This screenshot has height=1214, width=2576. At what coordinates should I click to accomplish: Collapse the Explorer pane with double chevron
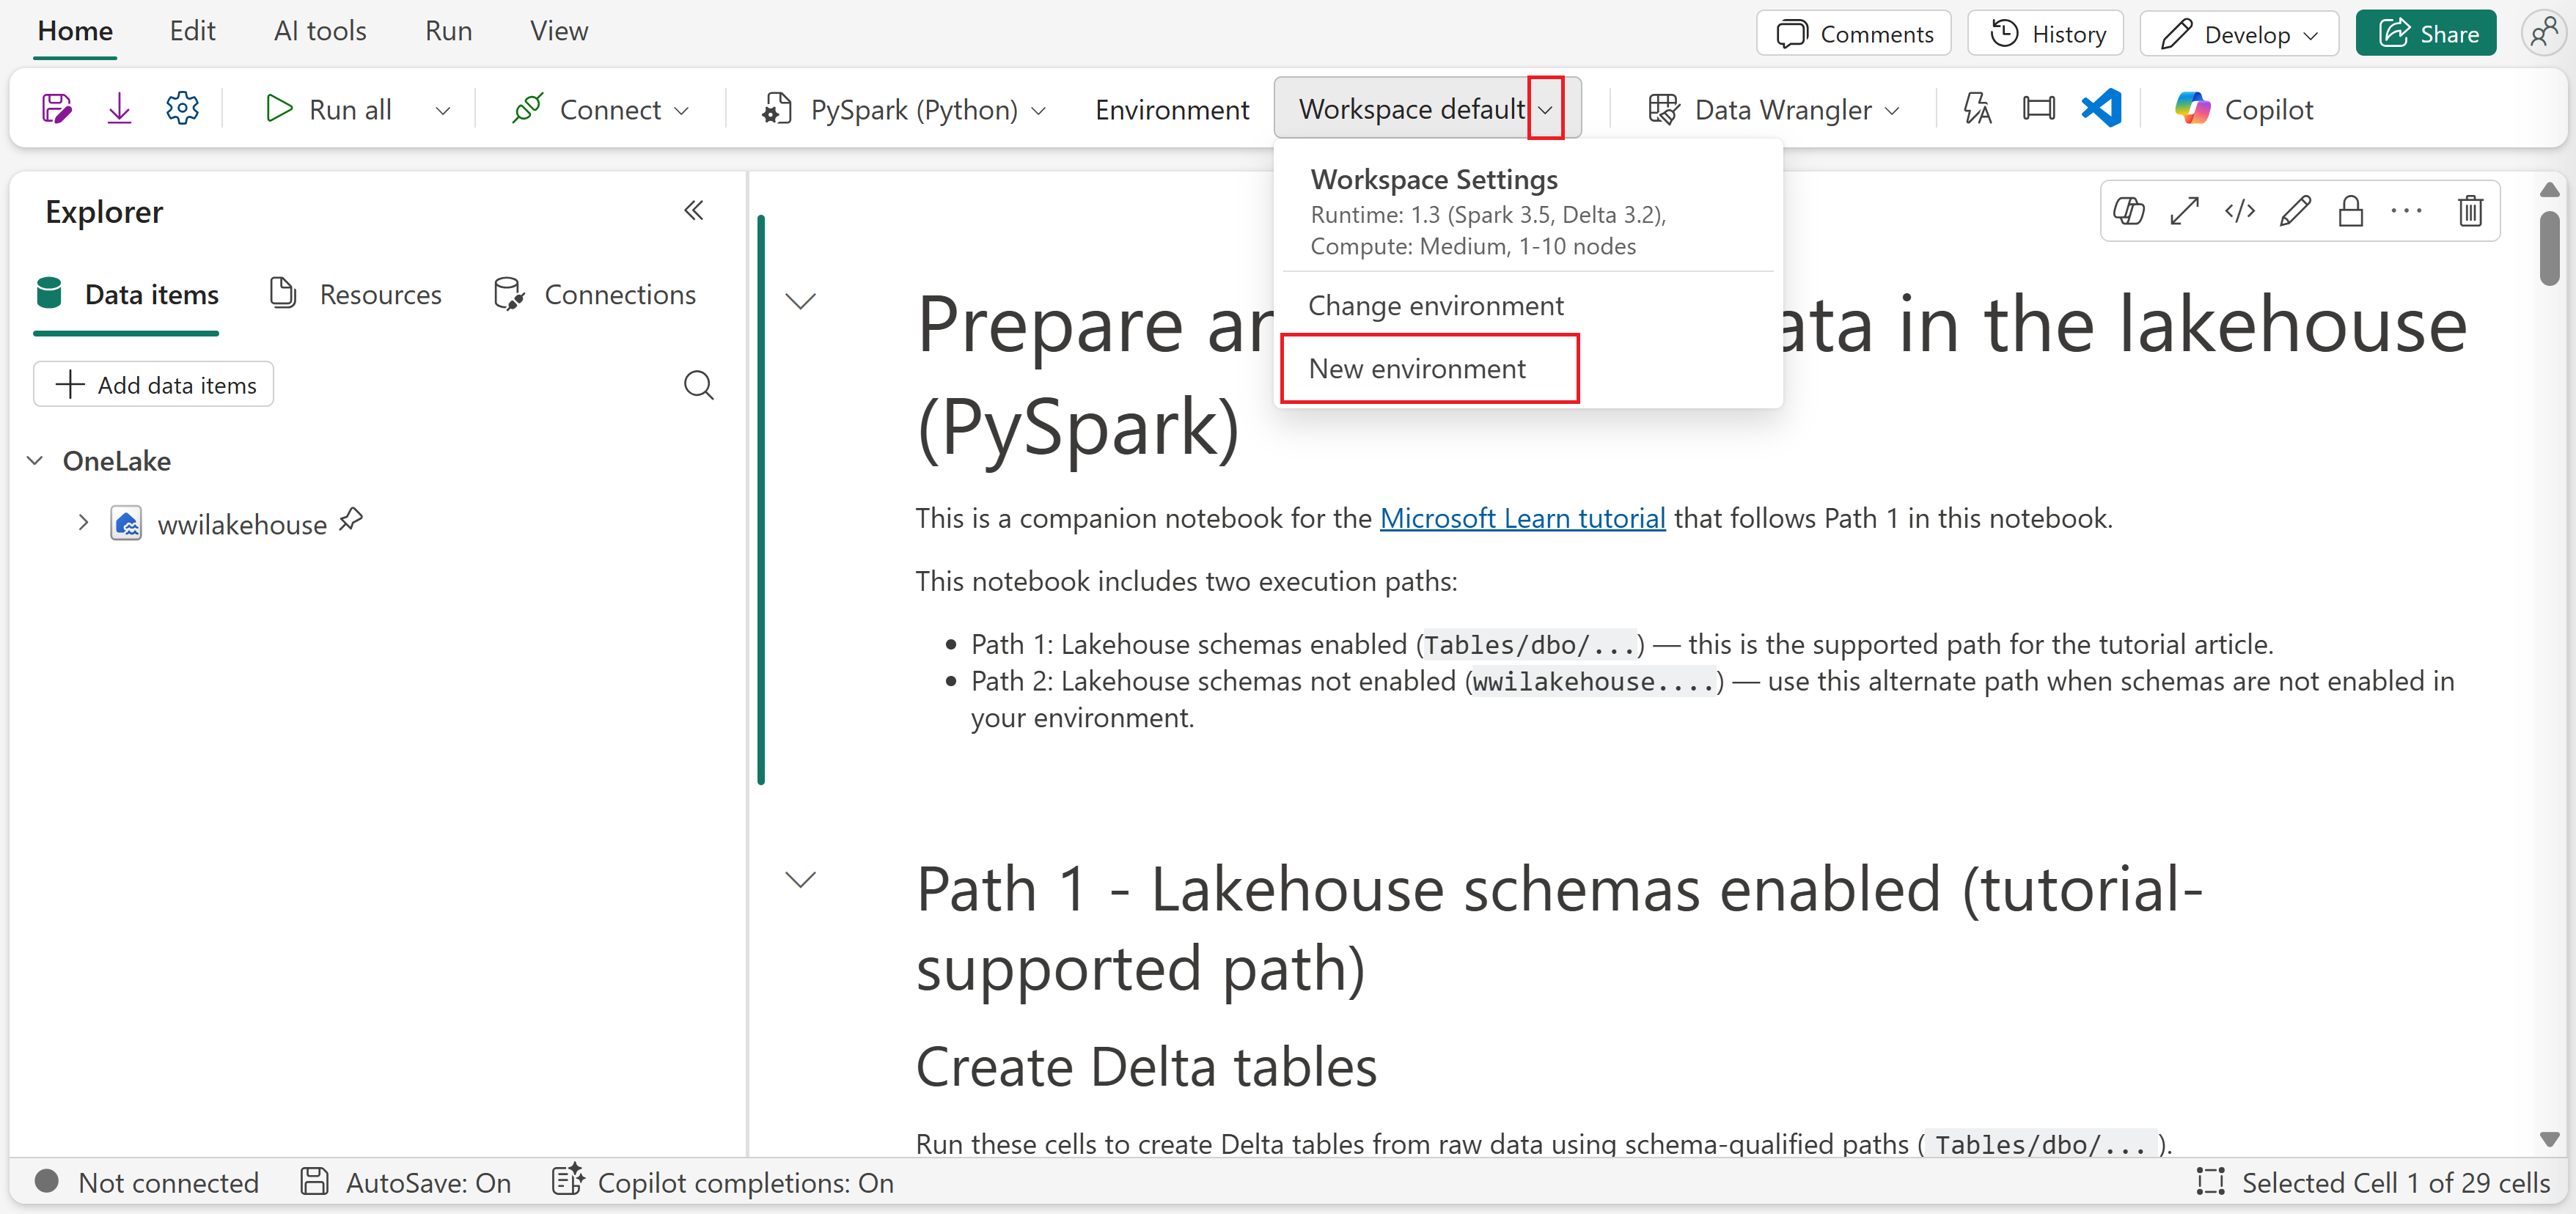point(694,211)
